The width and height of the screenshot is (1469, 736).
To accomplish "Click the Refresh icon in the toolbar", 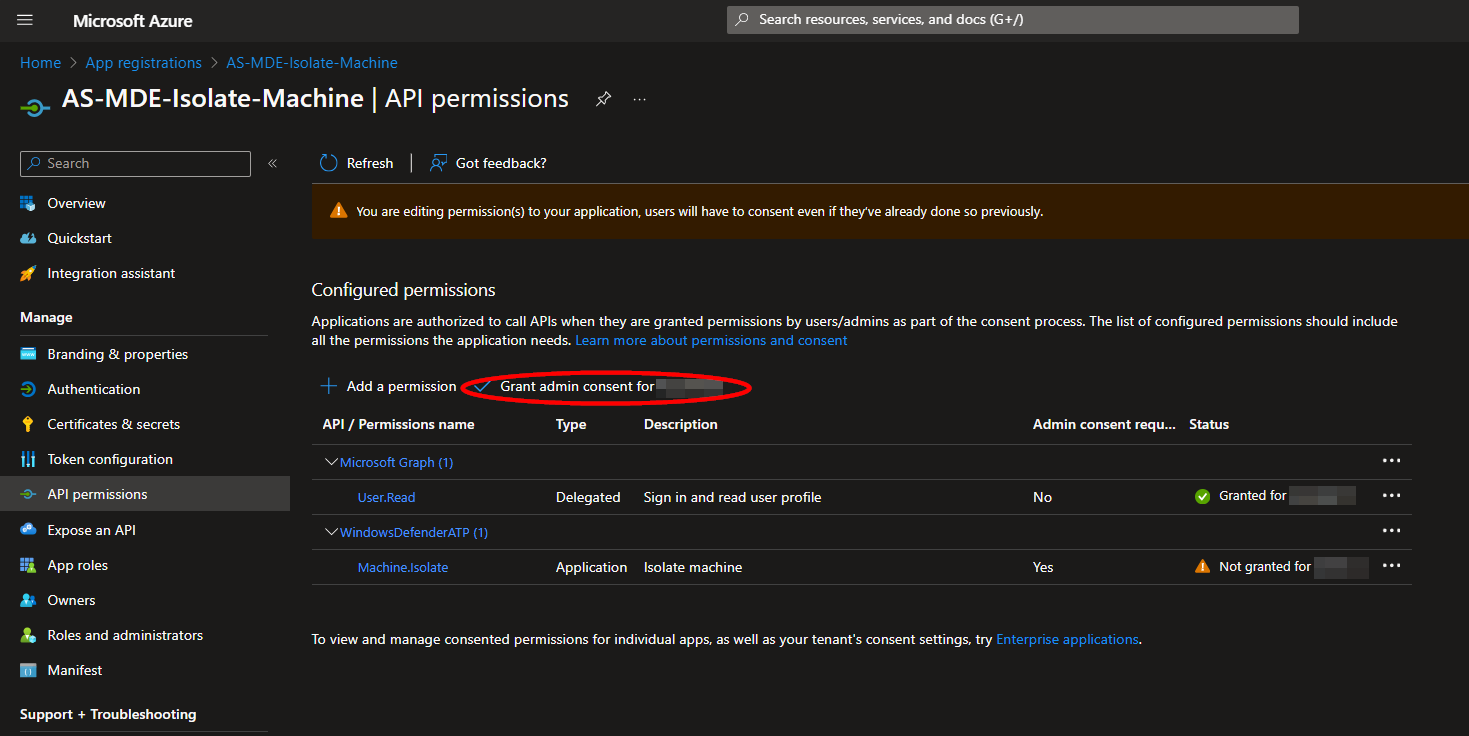I will tap(328, 163).
